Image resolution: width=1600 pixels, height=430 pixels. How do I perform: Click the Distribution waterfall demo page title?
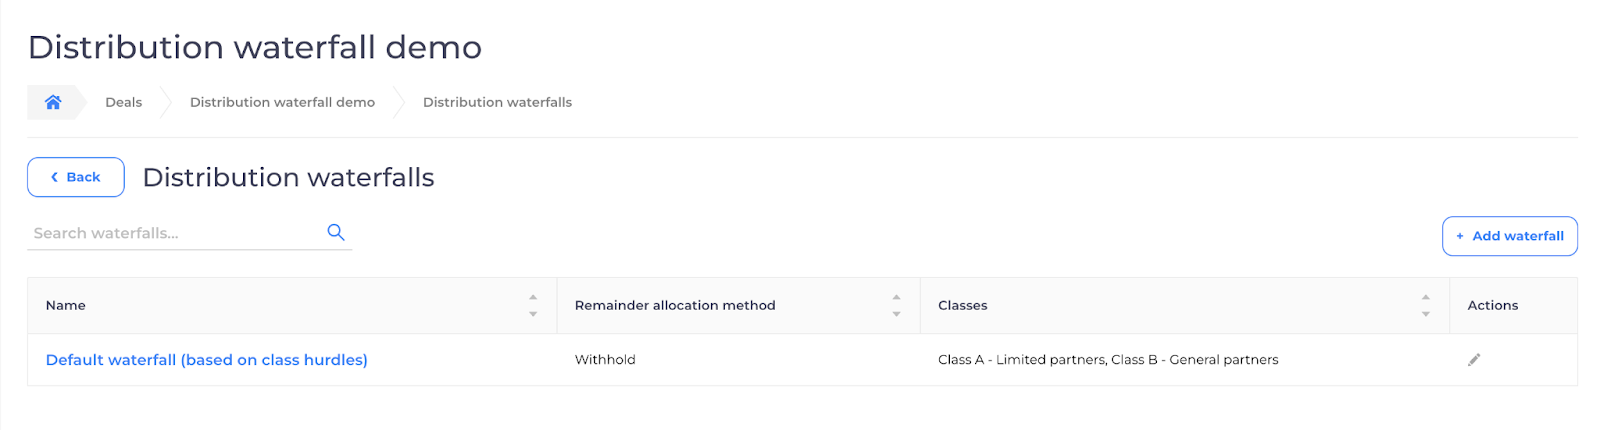(x=255, y=47)
